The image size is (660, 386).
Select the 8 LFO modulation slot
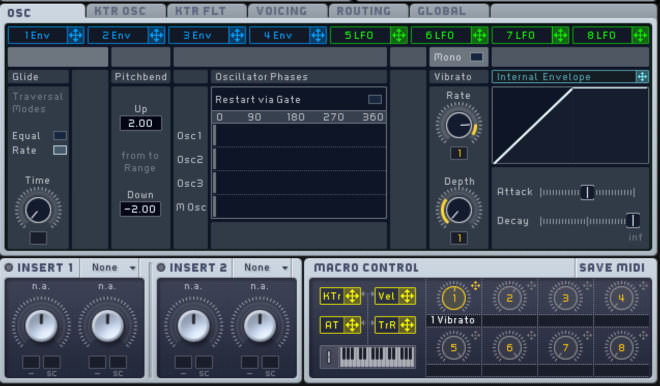pos(602,35)
